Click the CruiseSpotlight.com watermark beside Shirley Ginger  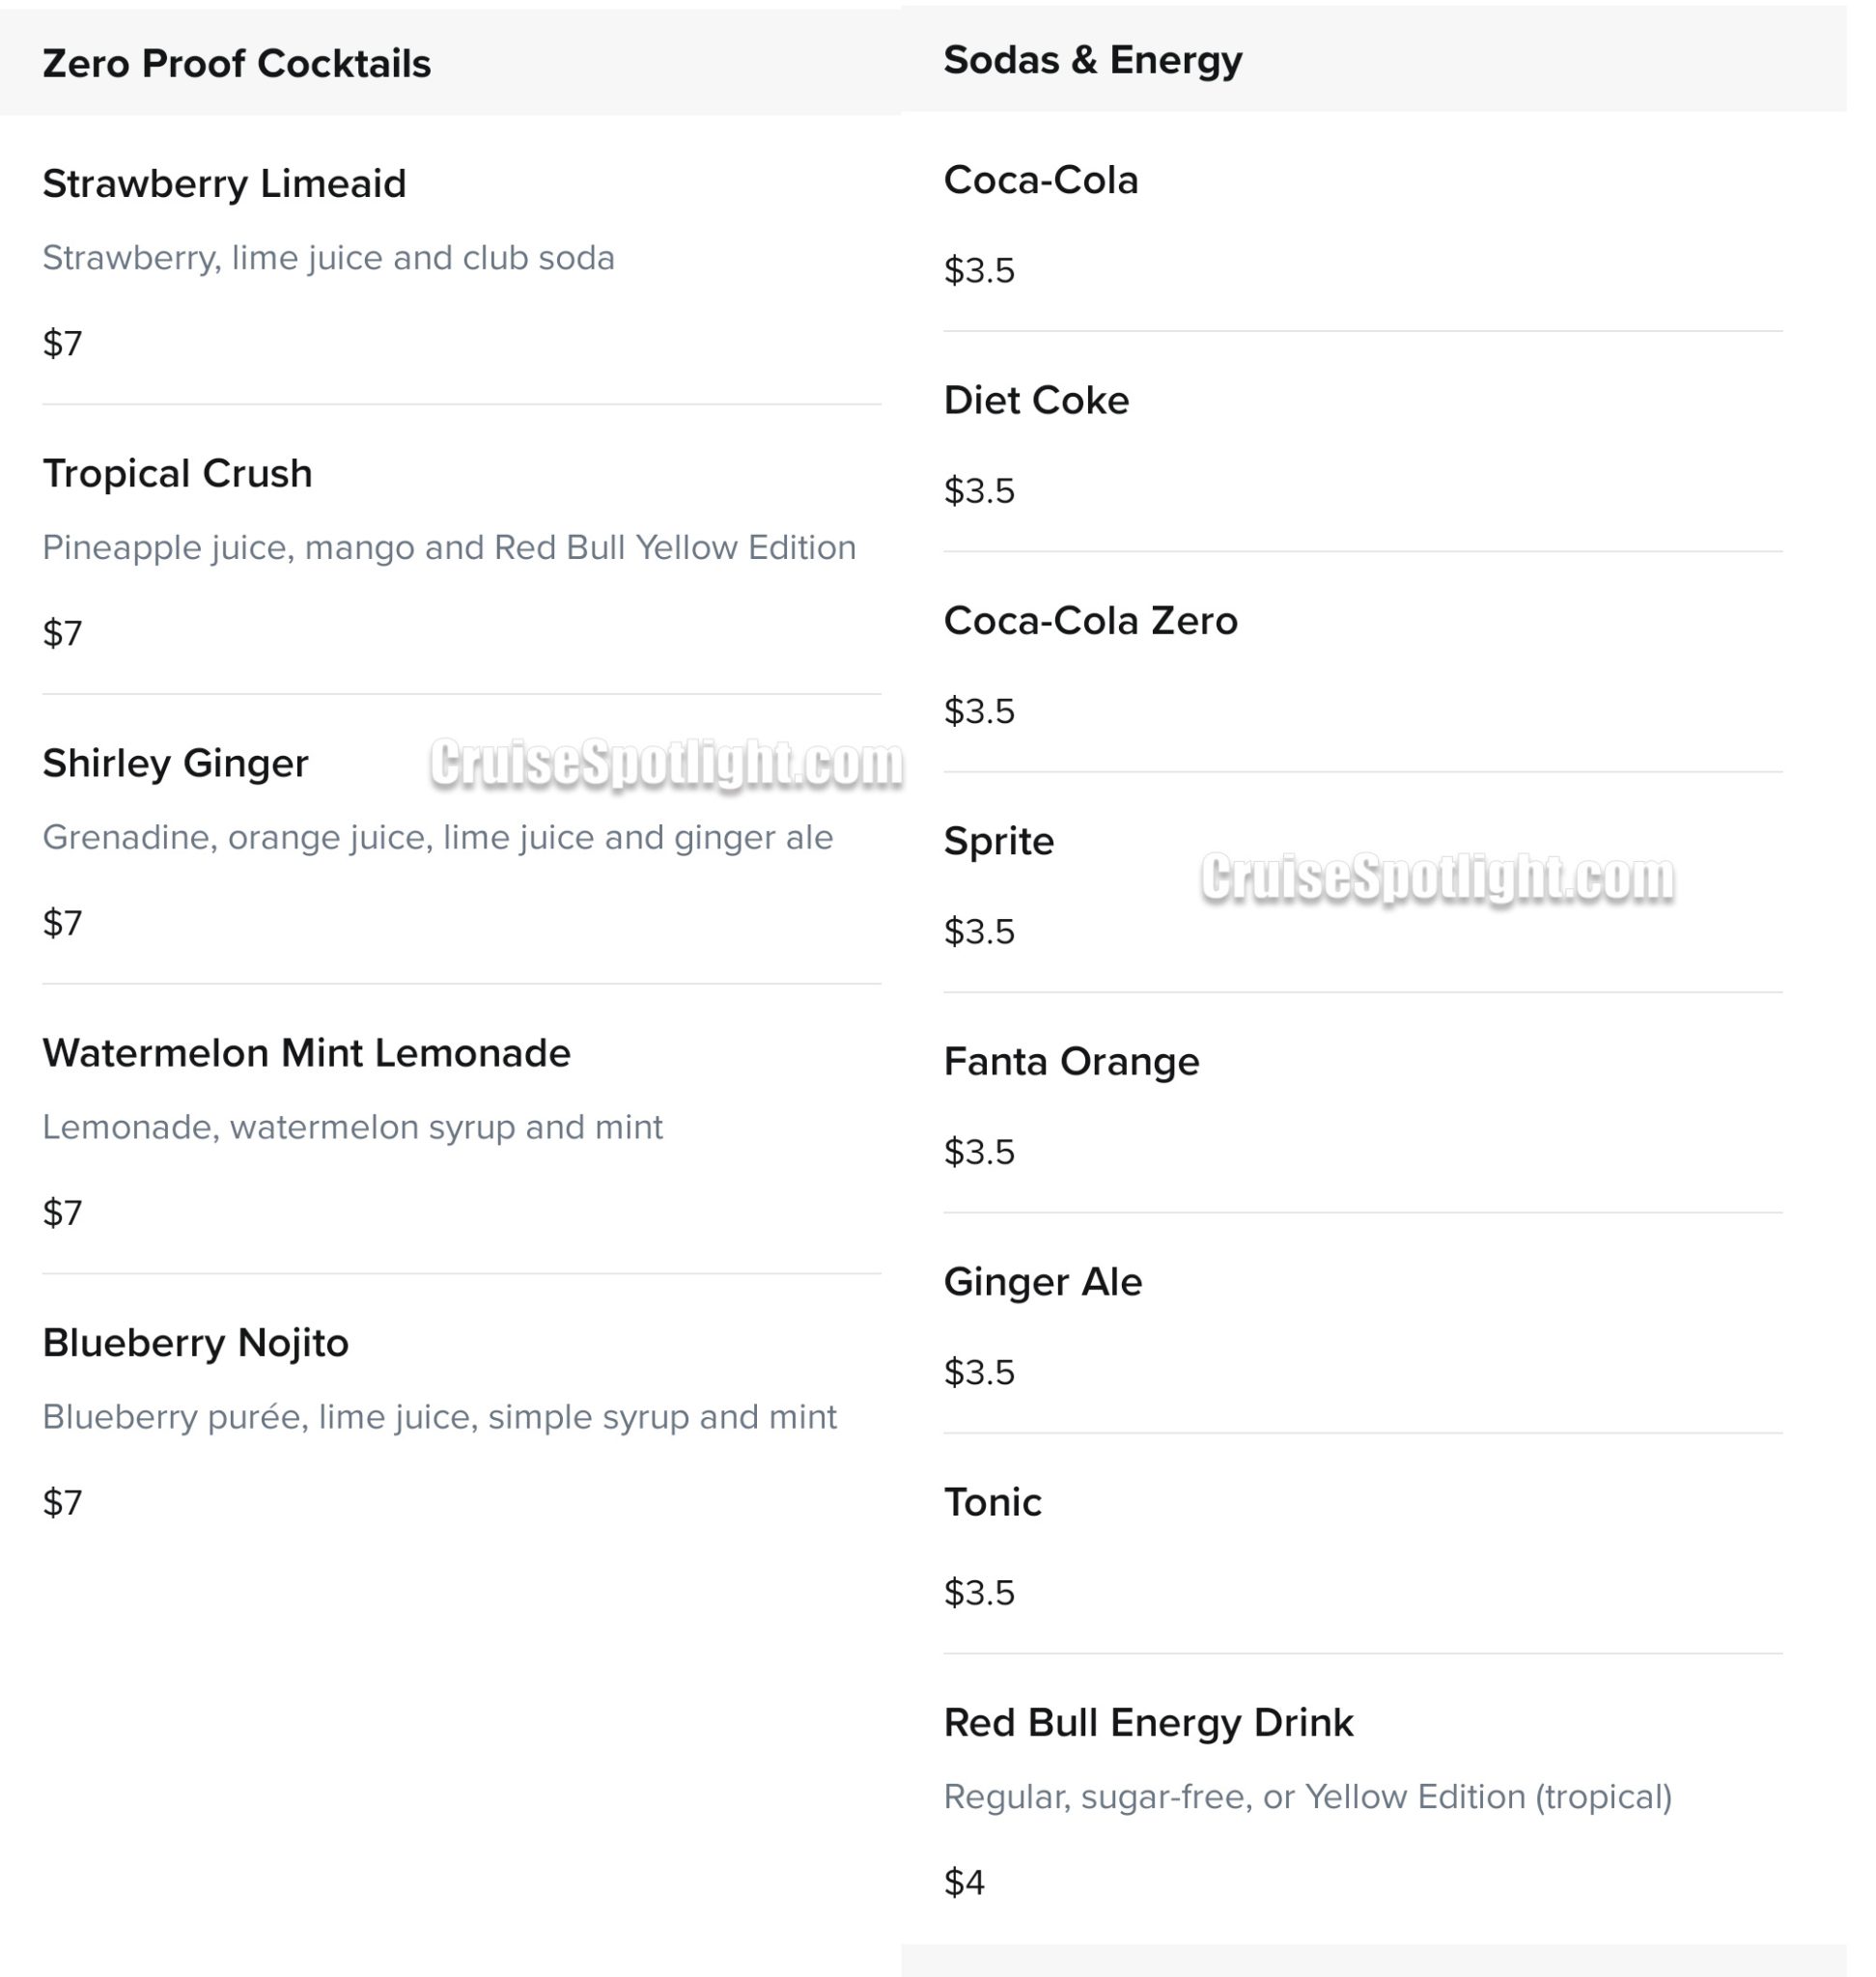click(x=666, y=764)
